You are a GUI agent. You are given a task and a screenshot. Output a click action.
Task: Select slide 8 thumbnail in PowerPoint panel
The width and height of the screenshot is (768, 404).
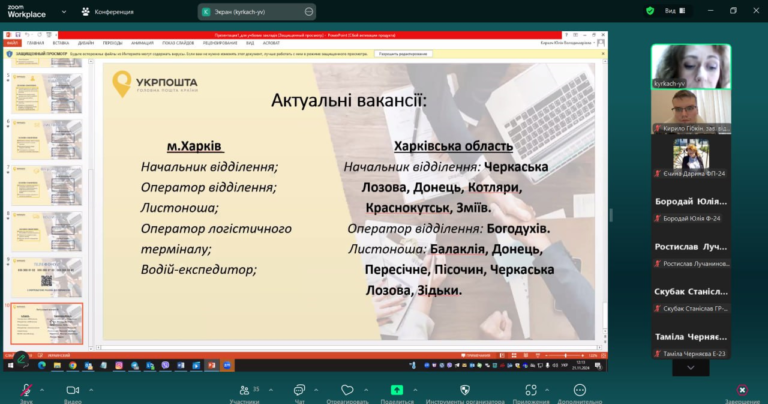(47, 232)
